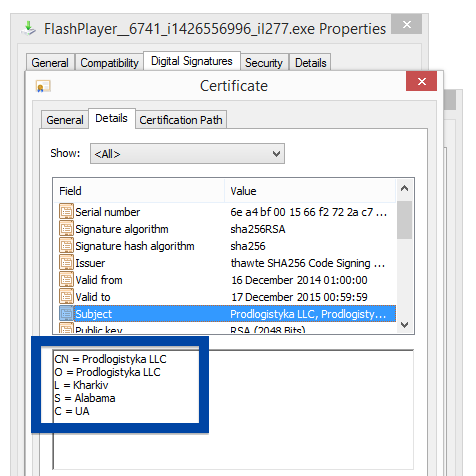Click 'C = UA' in detail box
The width and height of the screenshot is (476, 476).
pos(72,411)
